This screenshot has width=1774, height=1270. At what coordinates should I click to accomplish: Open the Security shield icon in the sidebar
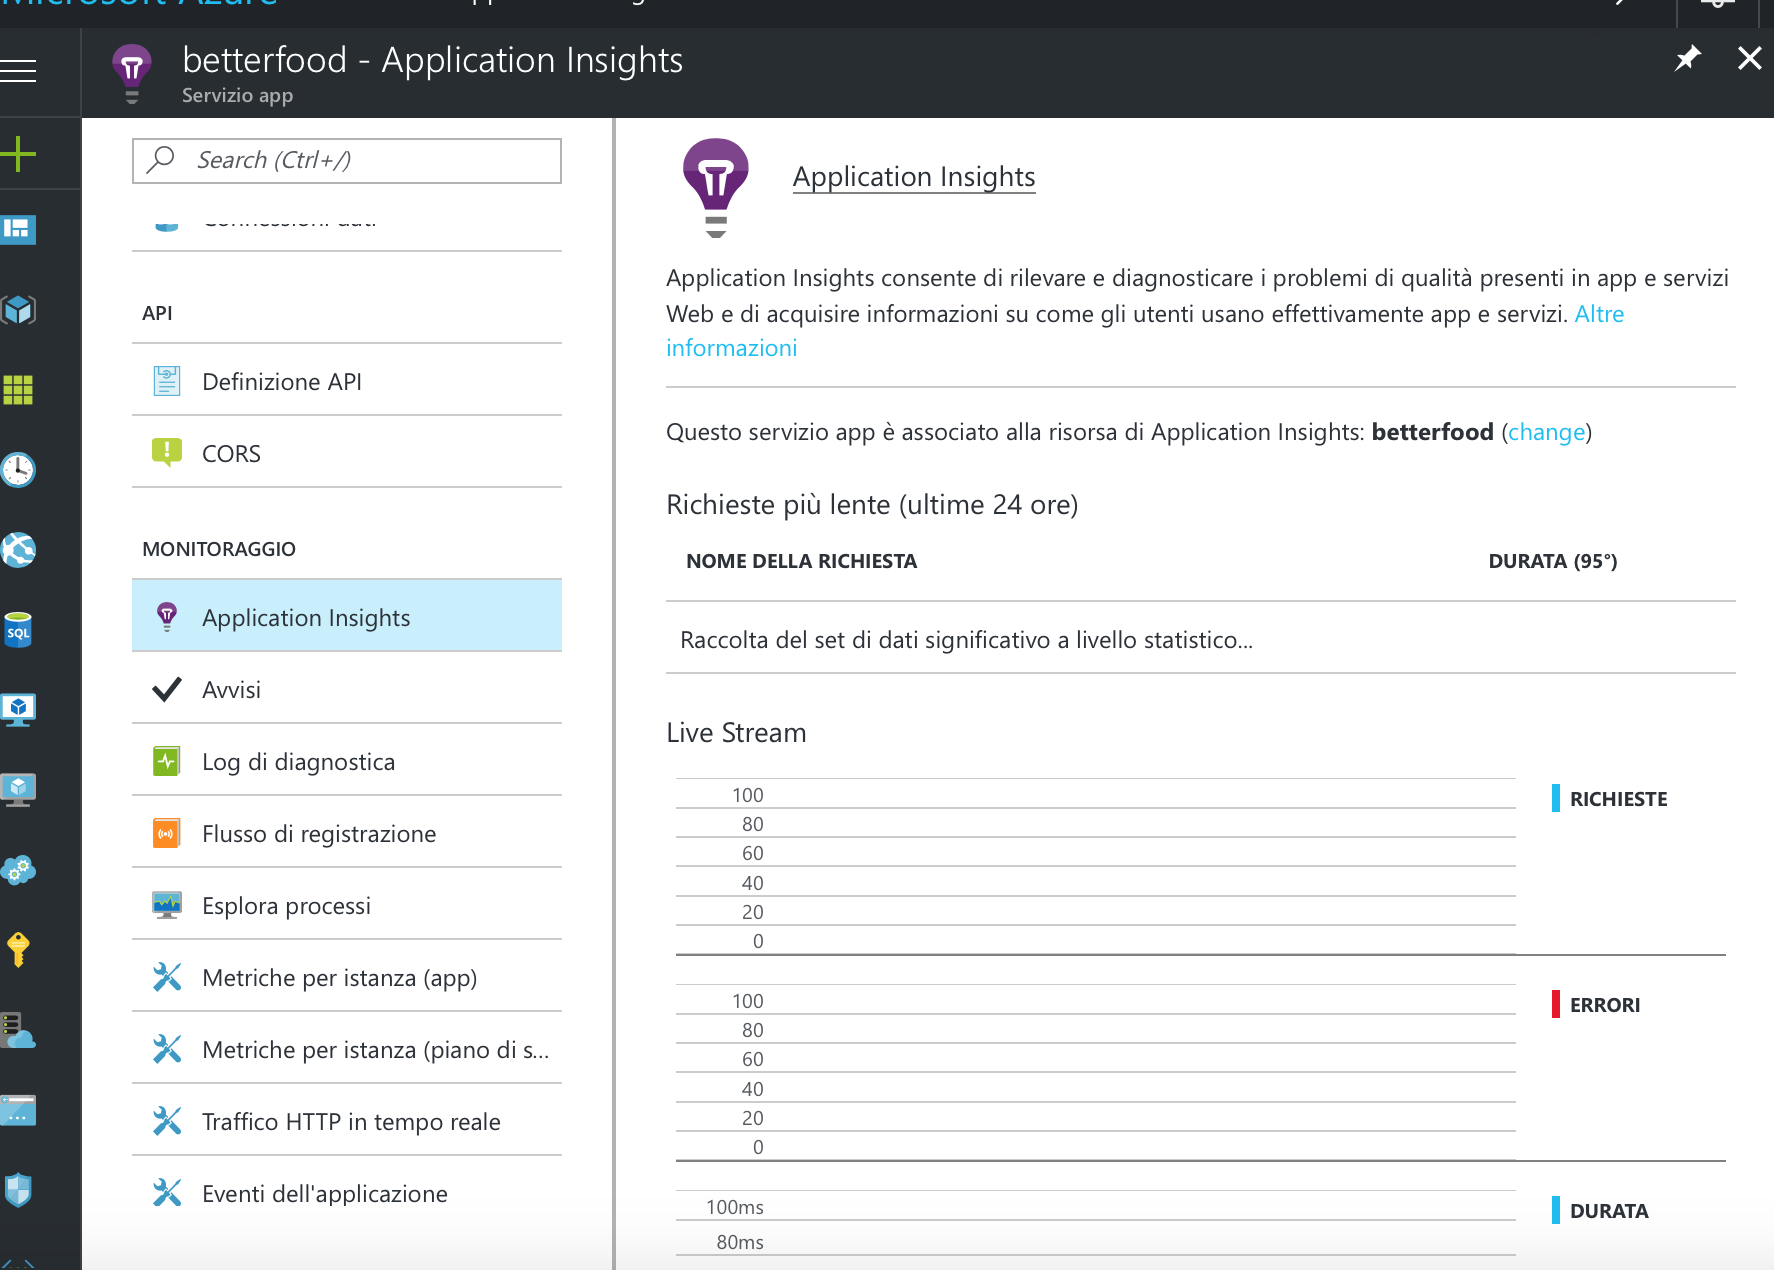tap(18, 1190)
